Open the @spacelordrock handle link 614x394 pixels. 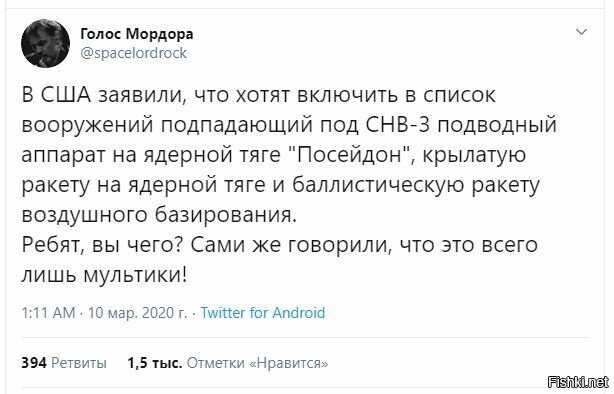point(134,53)
